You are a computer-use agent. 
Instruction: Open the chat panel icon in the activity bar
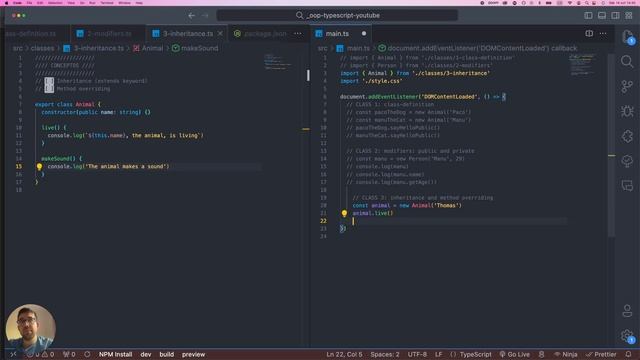(x=627, y=186)
